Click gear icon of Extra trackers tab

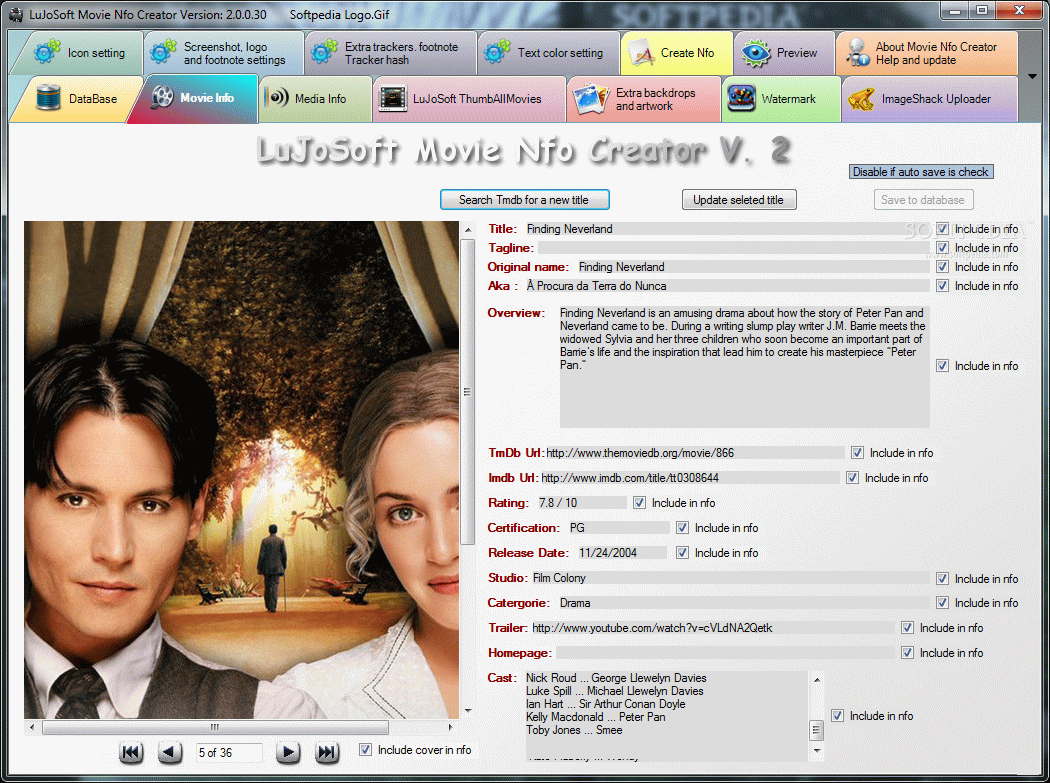pos(324,52)
